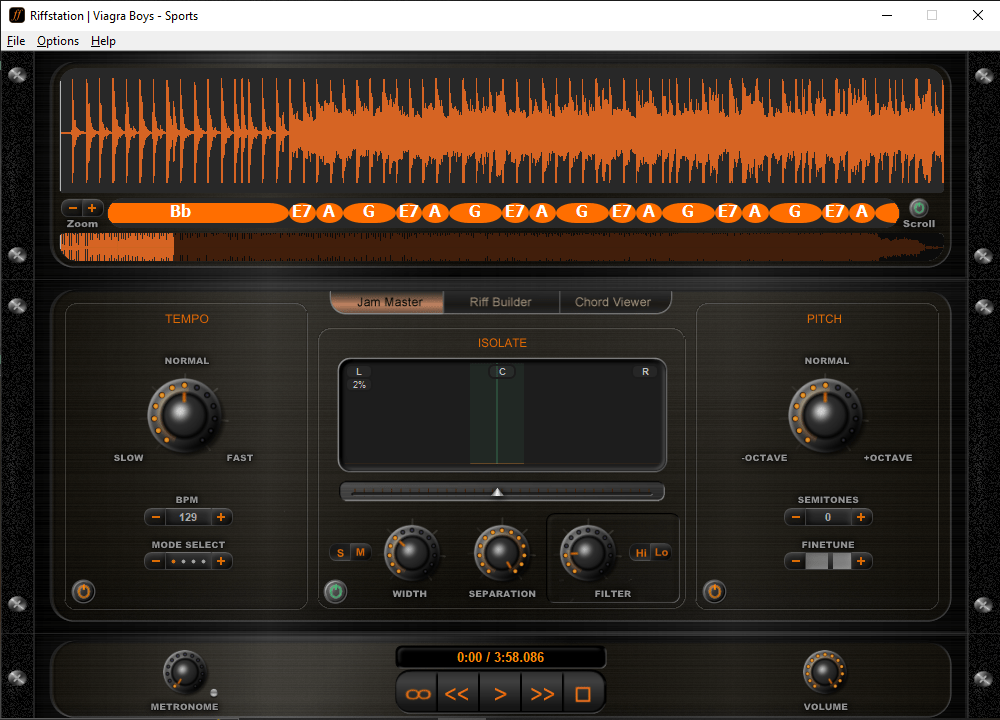Click the Metronome knob
Screen dimensions: 1000x720
[x=185, y=672]
